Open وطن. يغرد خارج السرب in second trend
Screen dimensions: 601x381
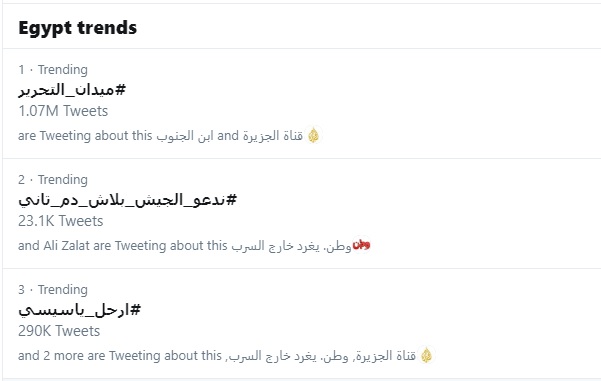tap(291, 246)
